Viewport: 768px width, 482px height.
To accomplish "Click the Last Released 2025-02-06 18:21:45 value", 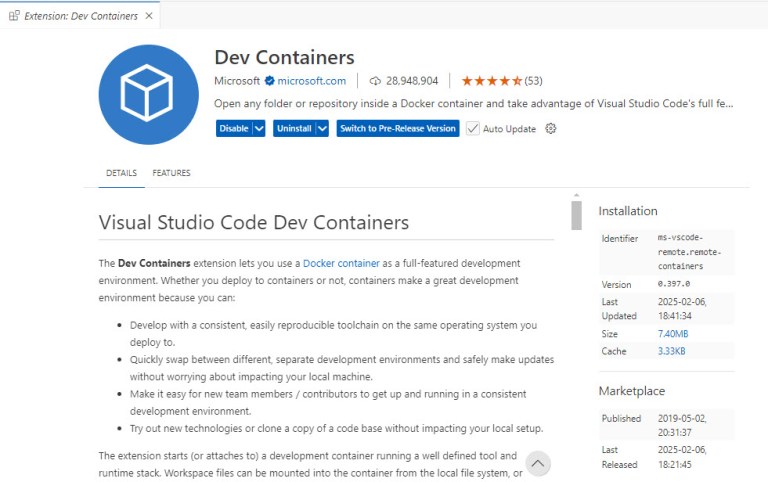I will click(682, 457).
